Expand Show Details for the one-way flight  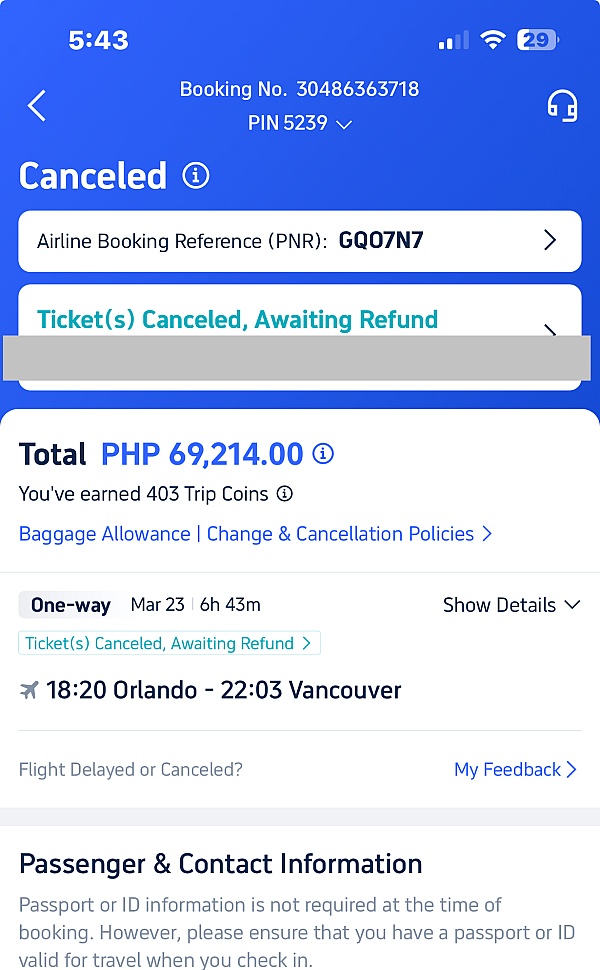(x=511, y=605)
